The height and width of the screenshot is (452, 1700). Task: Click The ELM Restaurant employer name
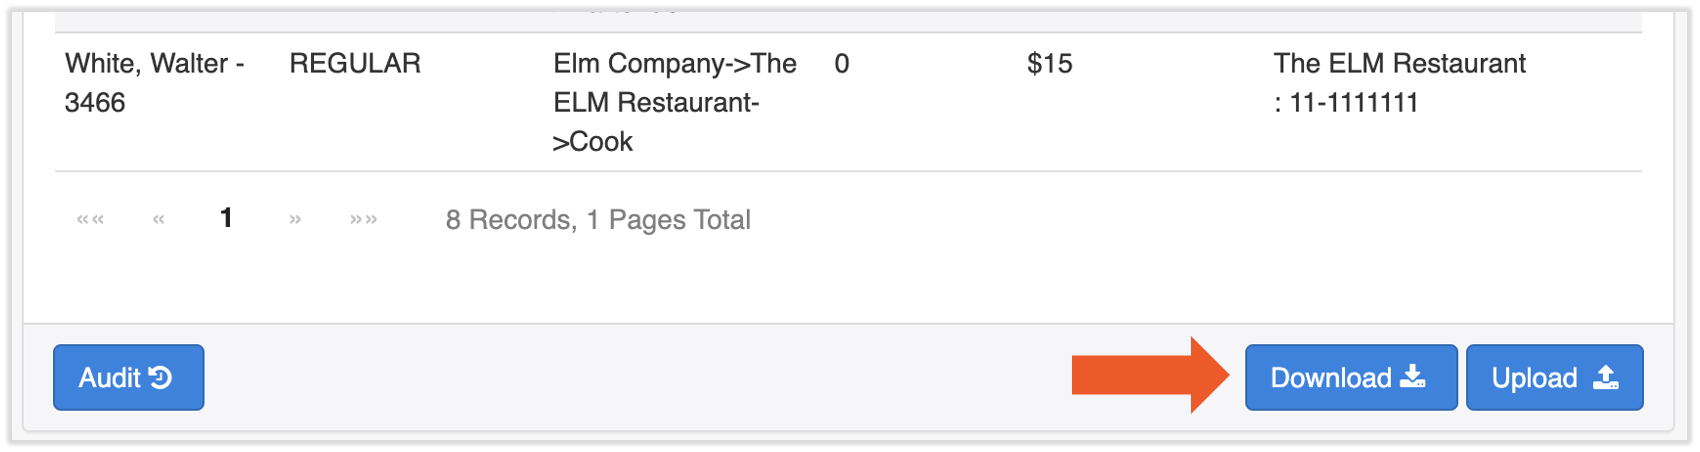coord(1399,64)
